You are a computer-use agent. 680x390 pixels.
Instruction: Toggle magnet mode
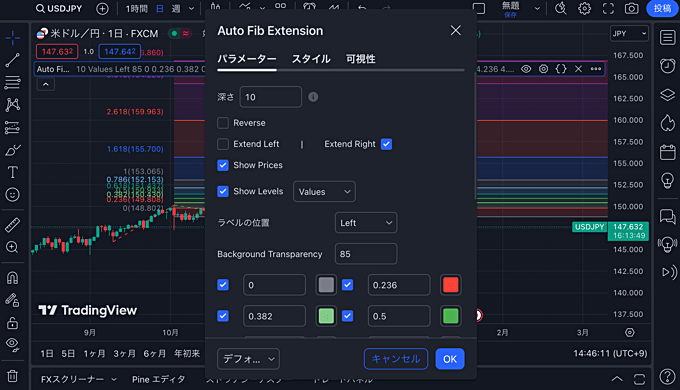click(13, 278)
